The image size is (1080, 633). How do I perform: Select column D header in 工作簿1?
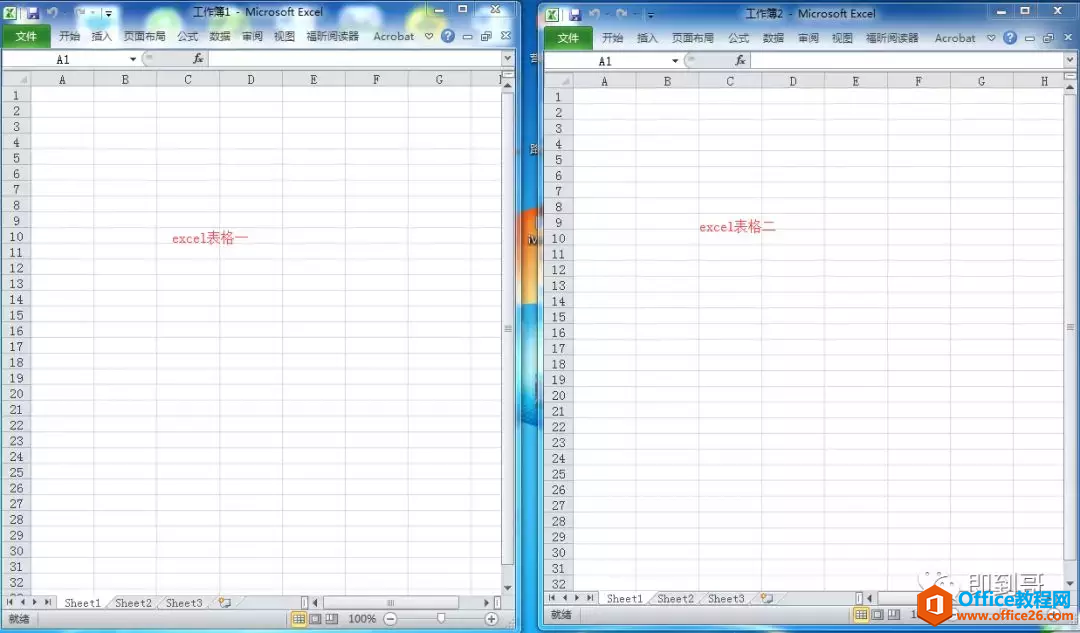251,79
